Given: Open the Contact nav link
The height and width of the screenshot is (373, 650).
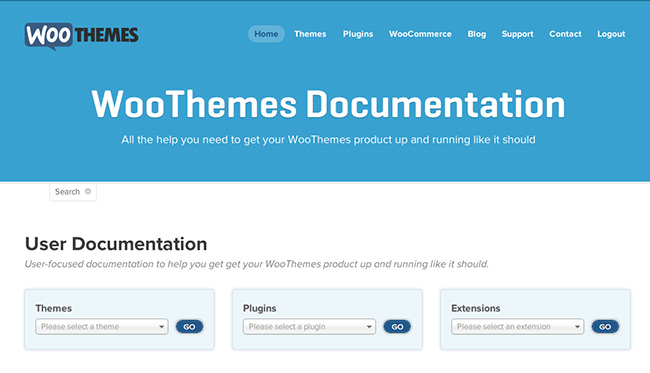Looking at the screenshot, I should [x=565, y=34].
